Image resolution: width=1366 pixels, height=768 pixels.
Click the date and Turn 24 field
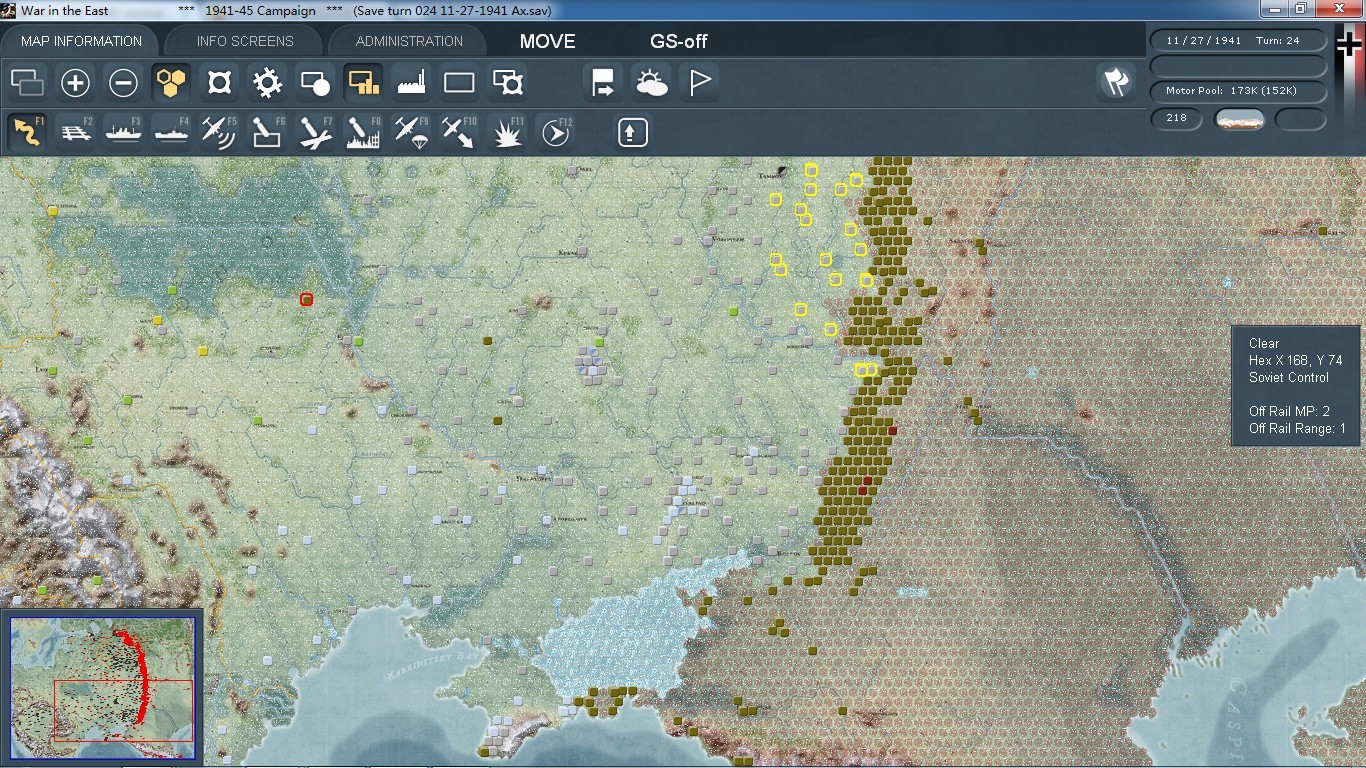[1239, 41]
